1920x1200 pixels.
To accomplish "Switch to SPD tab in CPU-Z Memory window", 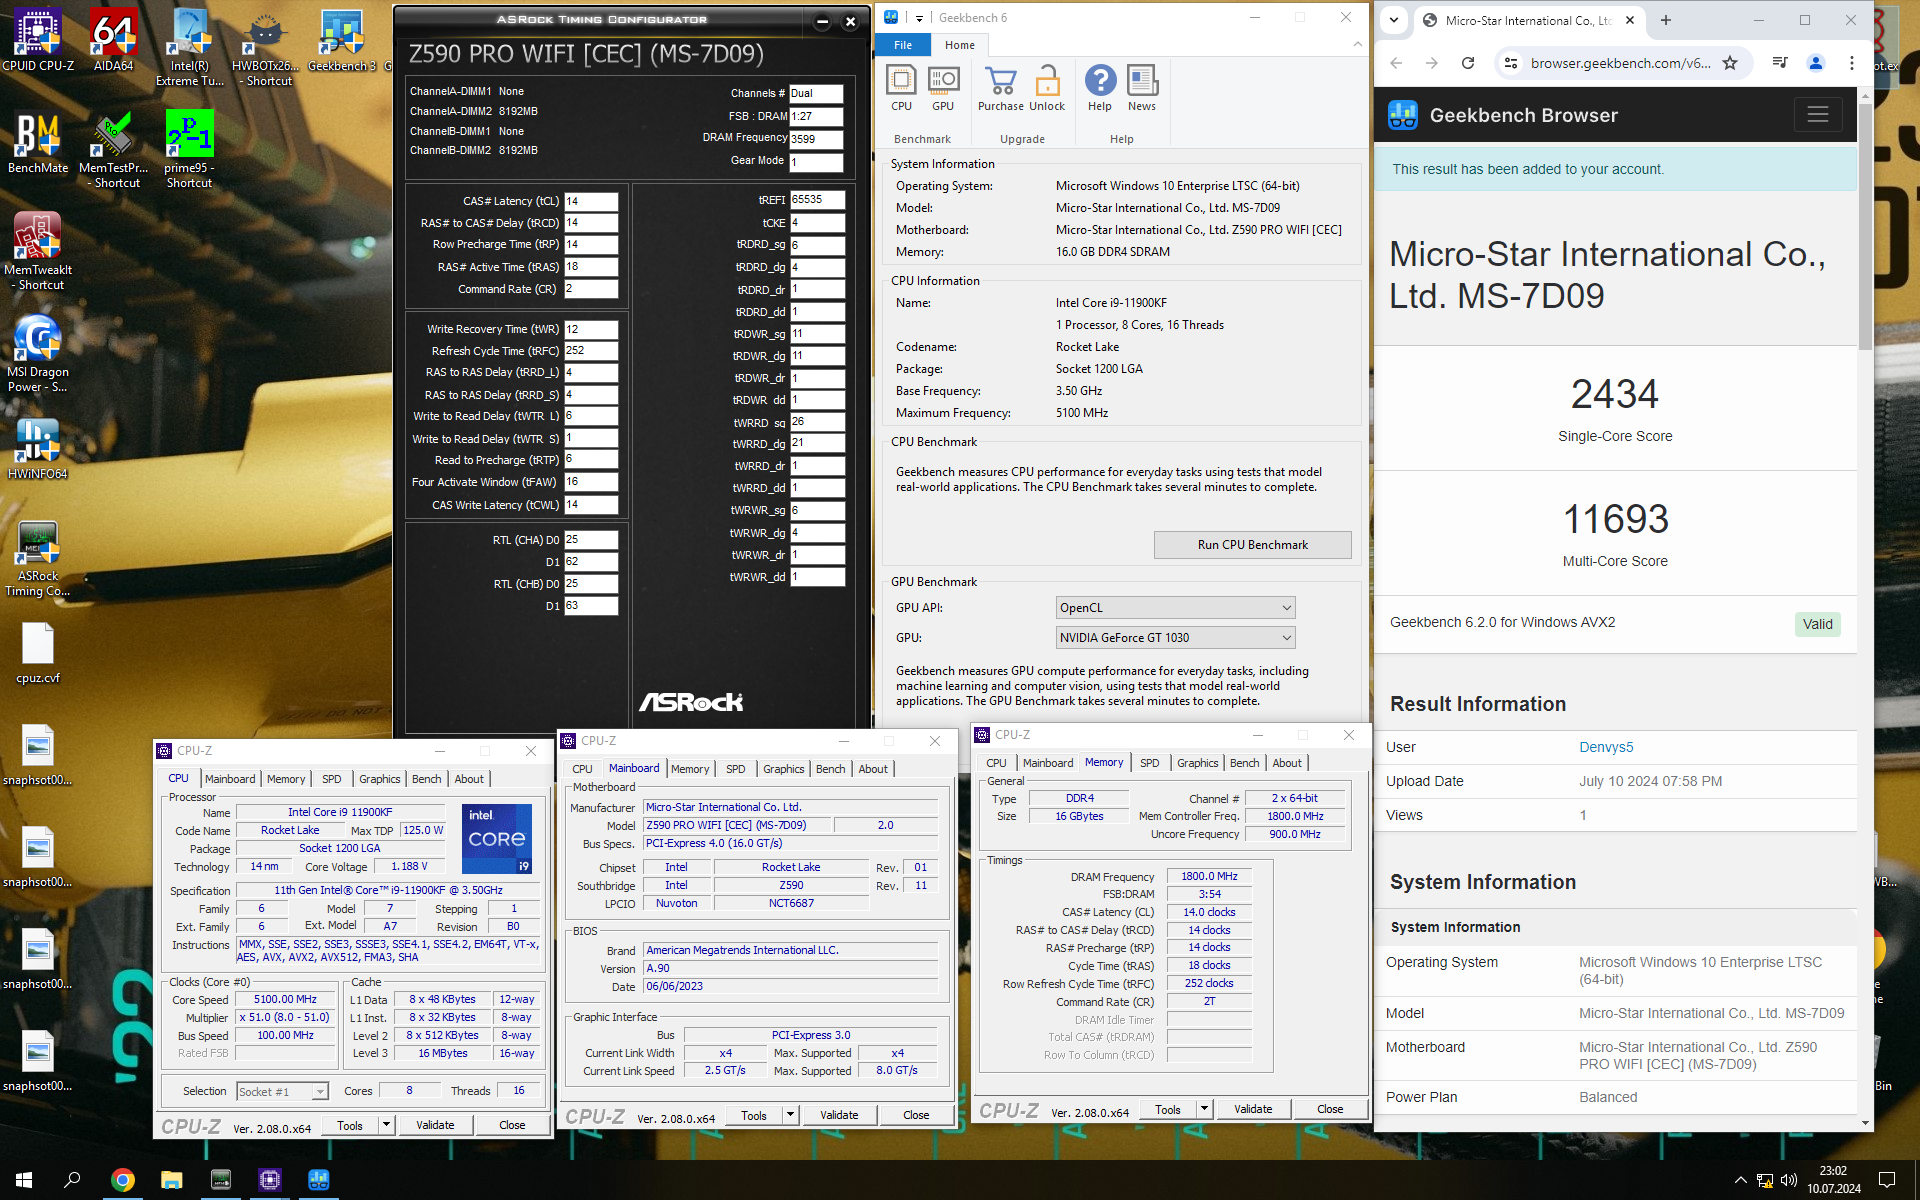I will pos(1150,763).
